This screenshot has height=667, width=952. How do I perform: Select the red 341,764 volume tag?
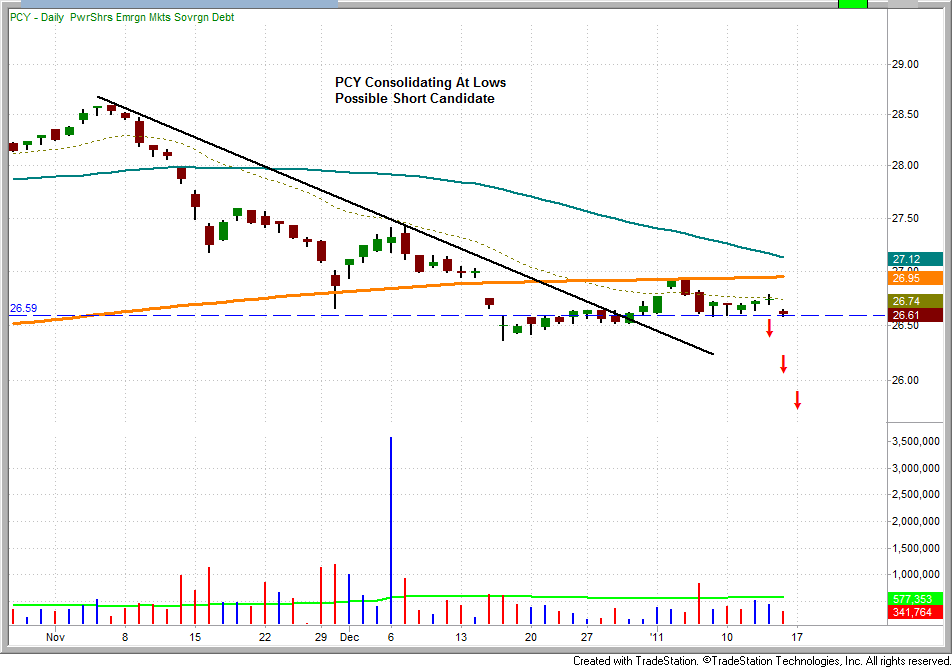click(x=914, y=612)
